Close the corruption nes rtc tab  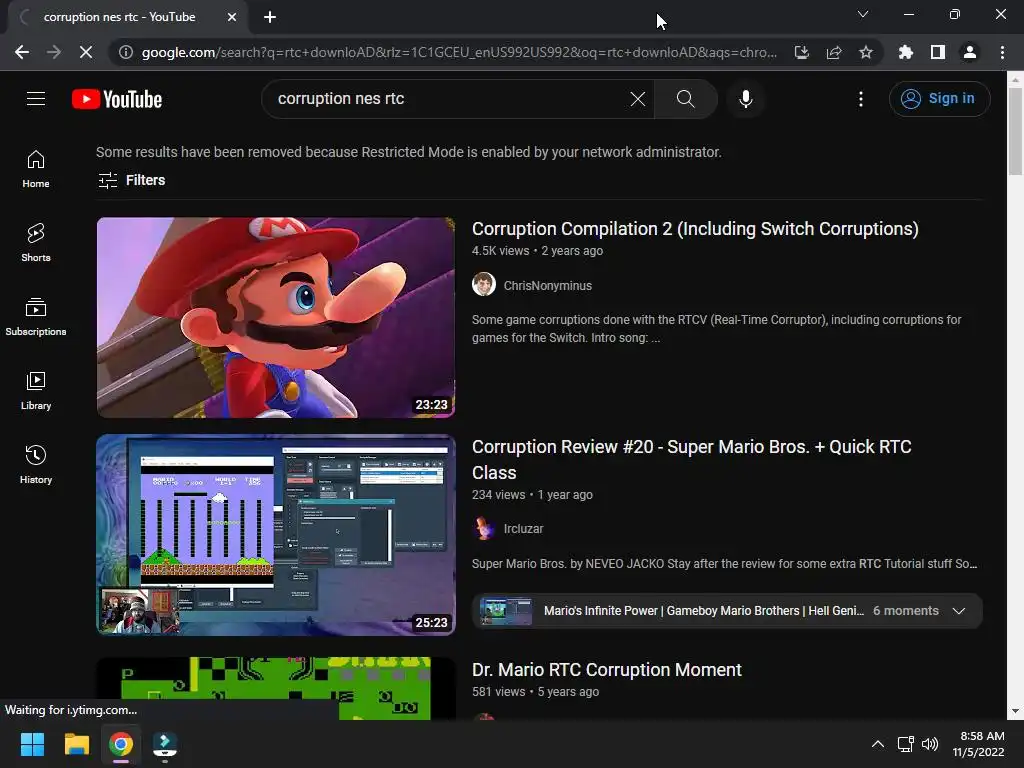(x=232, y=18)
